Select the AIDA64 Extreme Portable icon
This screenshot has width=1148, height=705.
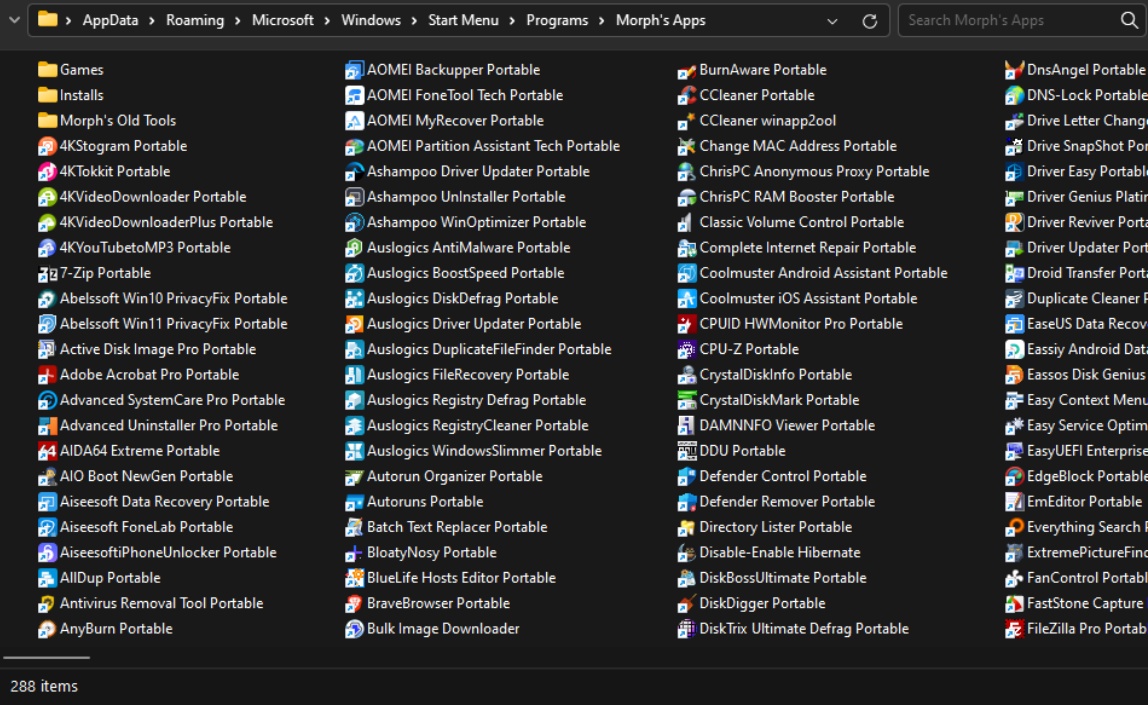[47, 451]
